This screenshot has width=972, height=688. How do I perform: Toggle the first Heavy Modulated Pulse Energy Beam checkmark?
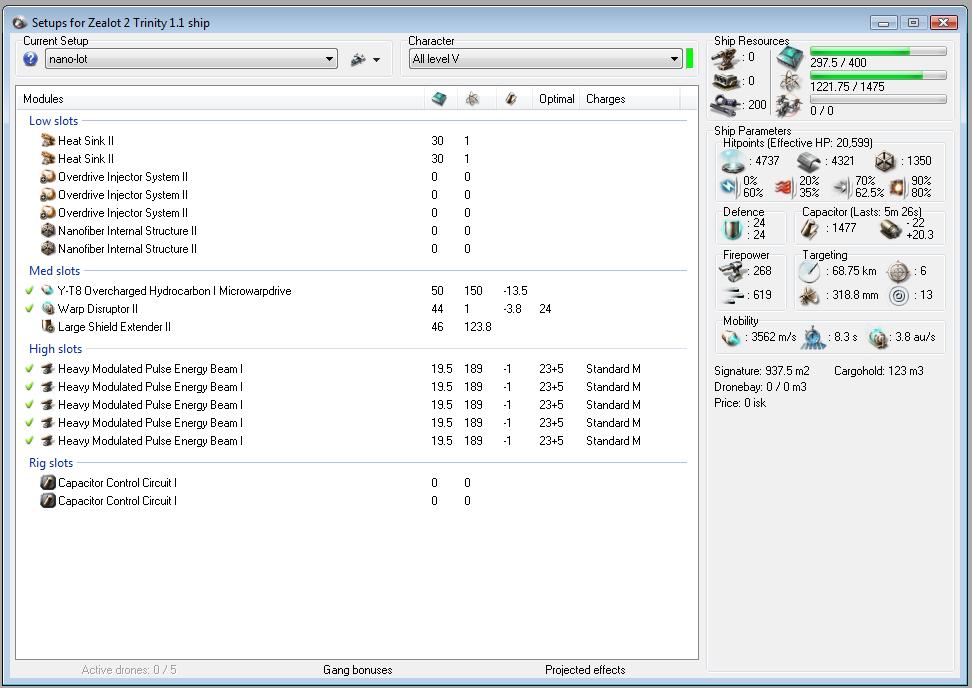point(29,369)
